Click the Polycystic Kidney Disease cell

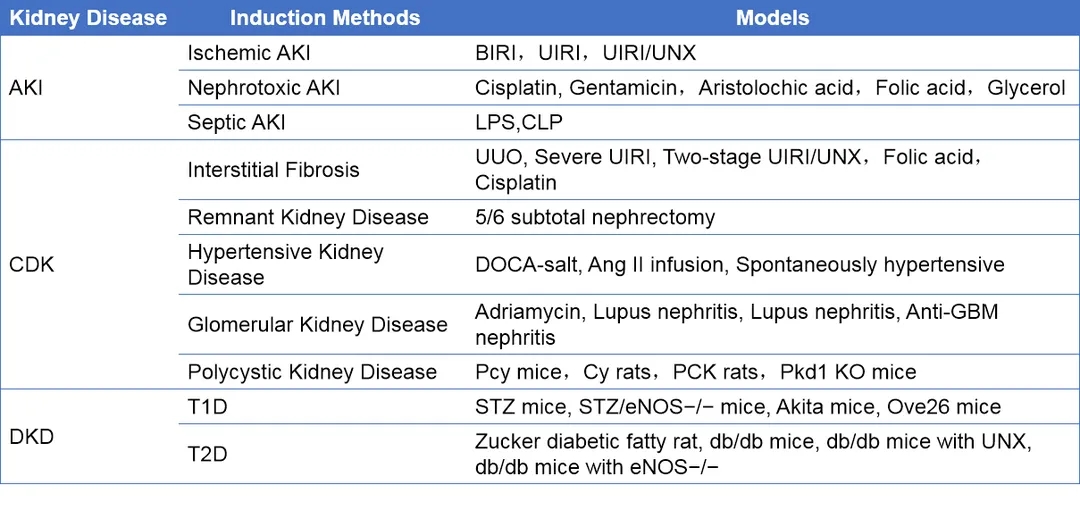(312, 372)
